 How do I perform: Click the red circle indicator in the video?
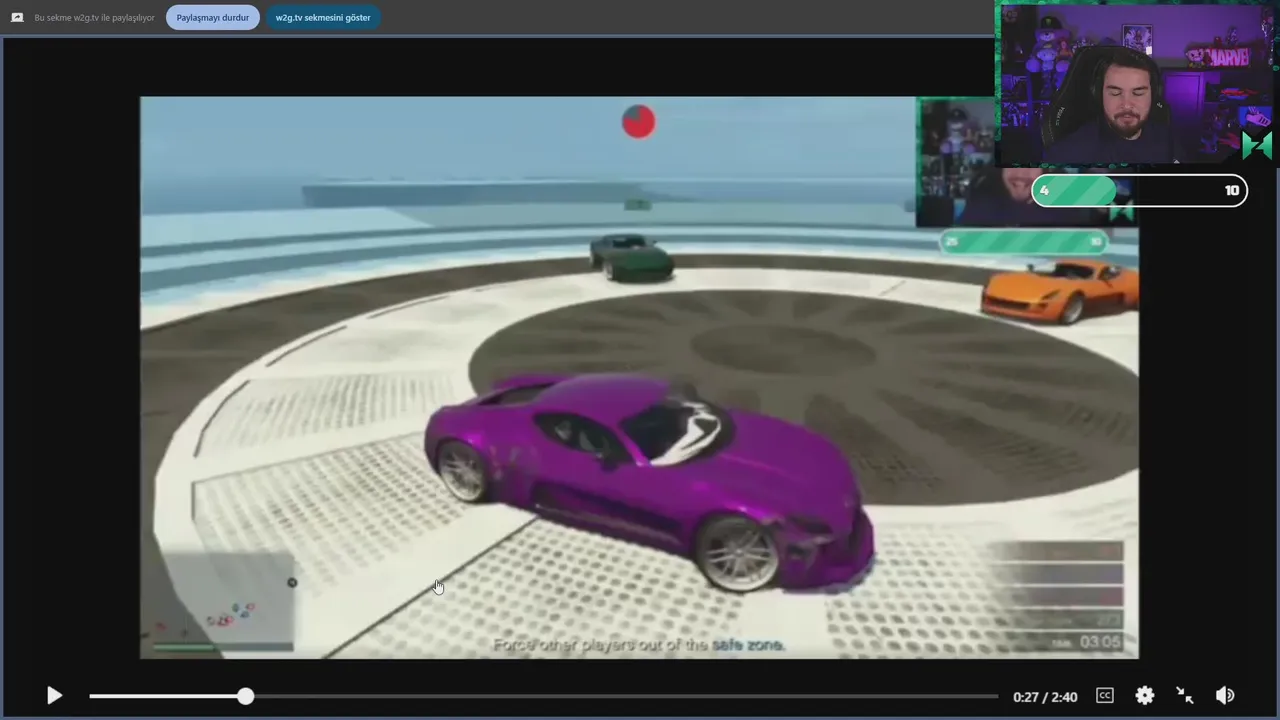pyautogui.click(x=638, y=121)
